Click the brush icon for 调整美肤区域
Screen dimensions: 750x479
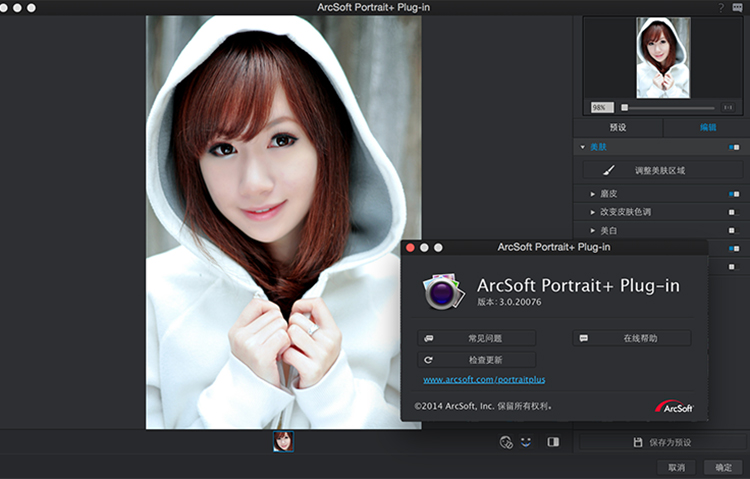tap(609, 171)
